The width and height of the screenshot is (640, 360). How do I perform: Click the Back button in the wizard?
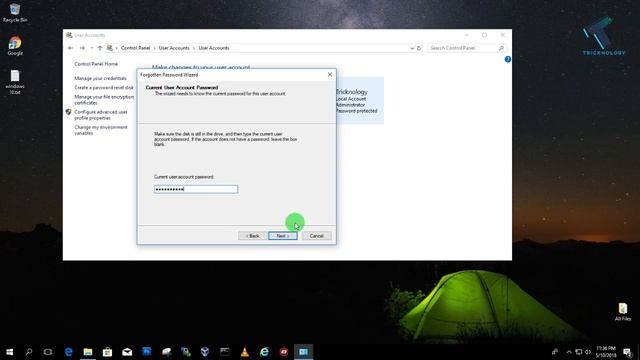click(253, 236)
